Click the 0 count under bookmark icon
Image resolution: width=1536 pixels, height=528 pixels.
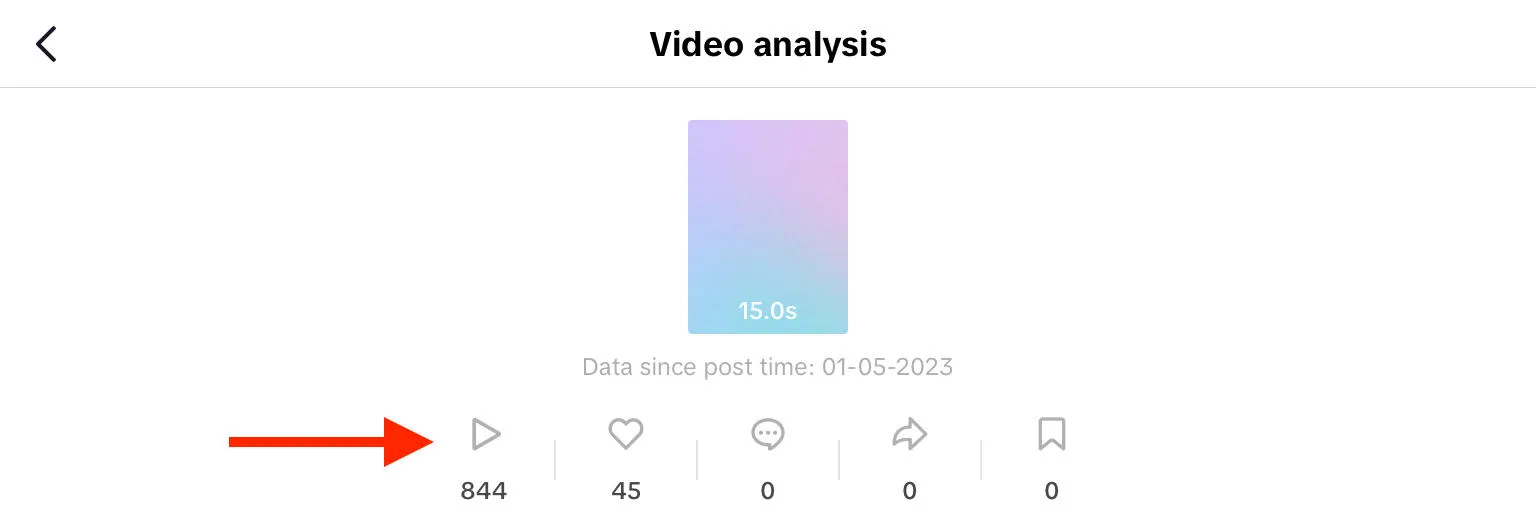1051,491
